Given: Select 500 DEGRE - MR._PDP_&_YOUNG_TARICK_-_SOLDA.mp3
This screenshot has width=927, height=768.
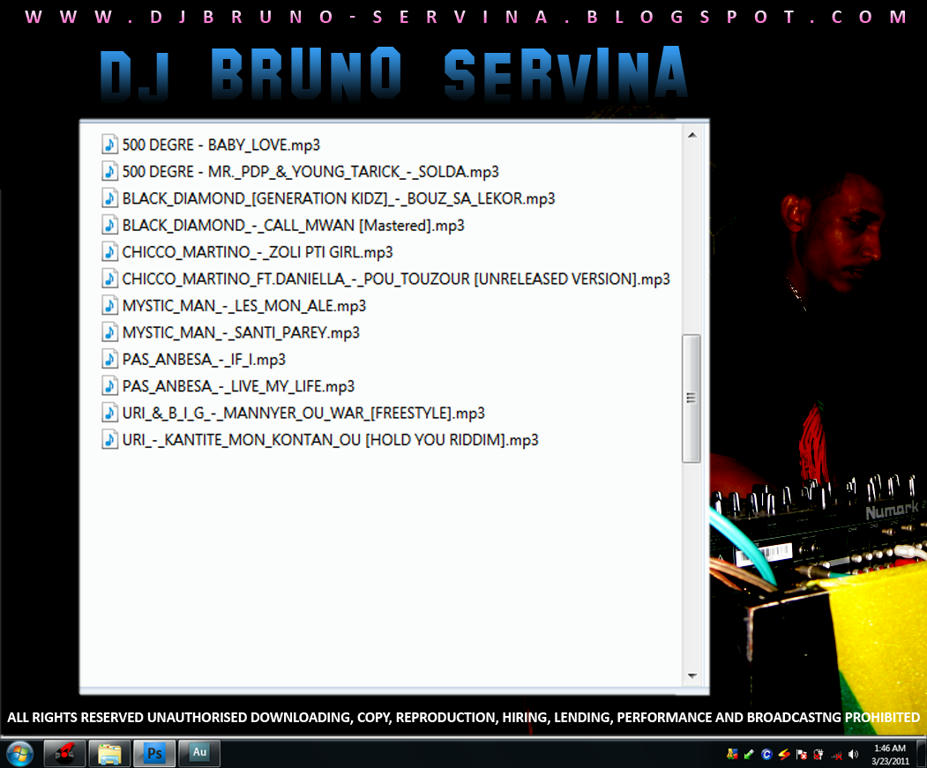Looking at the screenshot, I should [310, 171].
